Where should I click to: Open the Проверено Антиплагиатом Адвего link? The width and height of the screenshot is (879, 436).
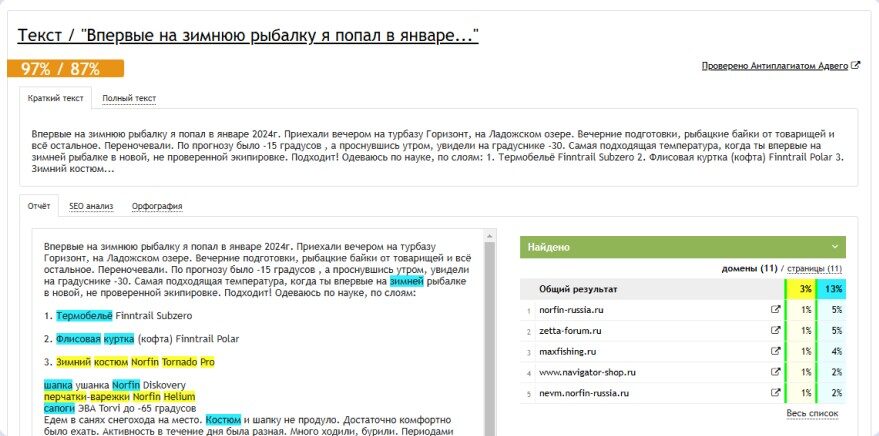(x=775, y=66)
